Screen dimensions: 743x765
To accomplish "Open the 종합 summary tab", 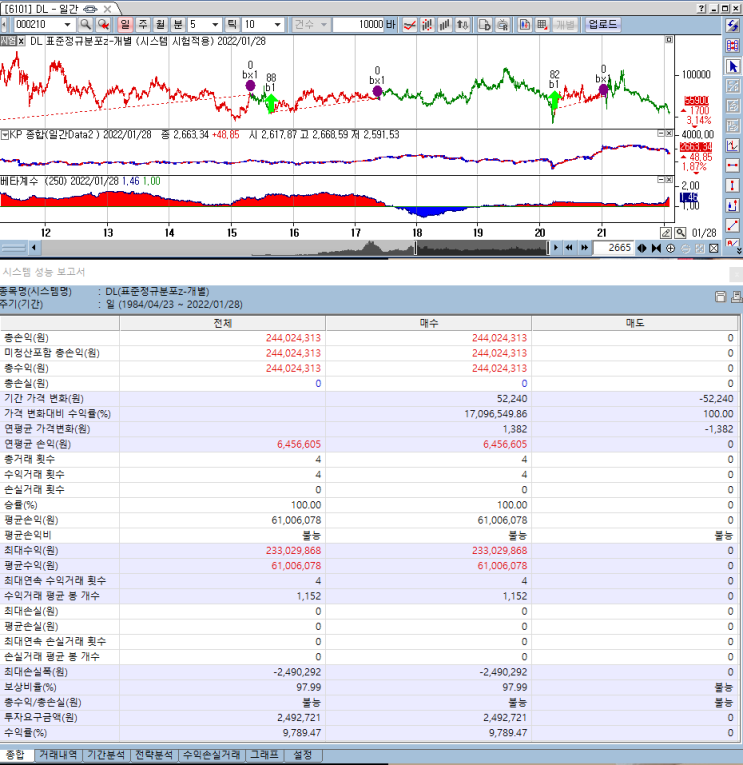I will pos(15,755).
